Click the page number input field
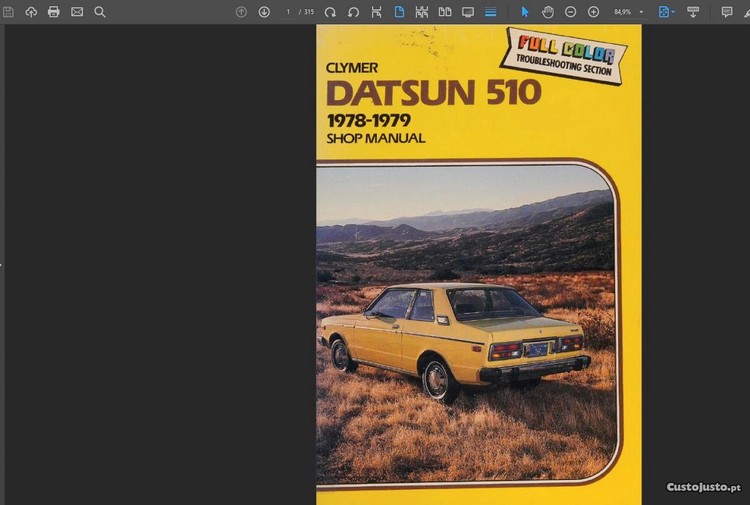750x505 pixels. coord(288,12)
